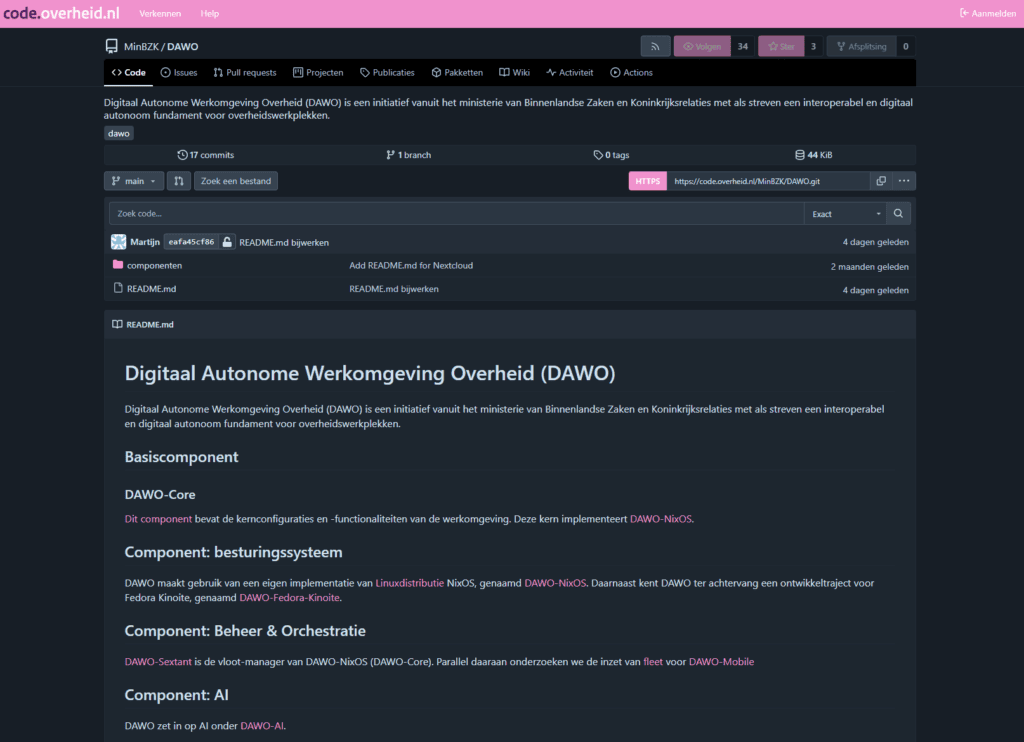Follow the DAWO-Fedora-Kinoite link
The width and height of the screenshot is (1024, 742).
click(289, 598)
